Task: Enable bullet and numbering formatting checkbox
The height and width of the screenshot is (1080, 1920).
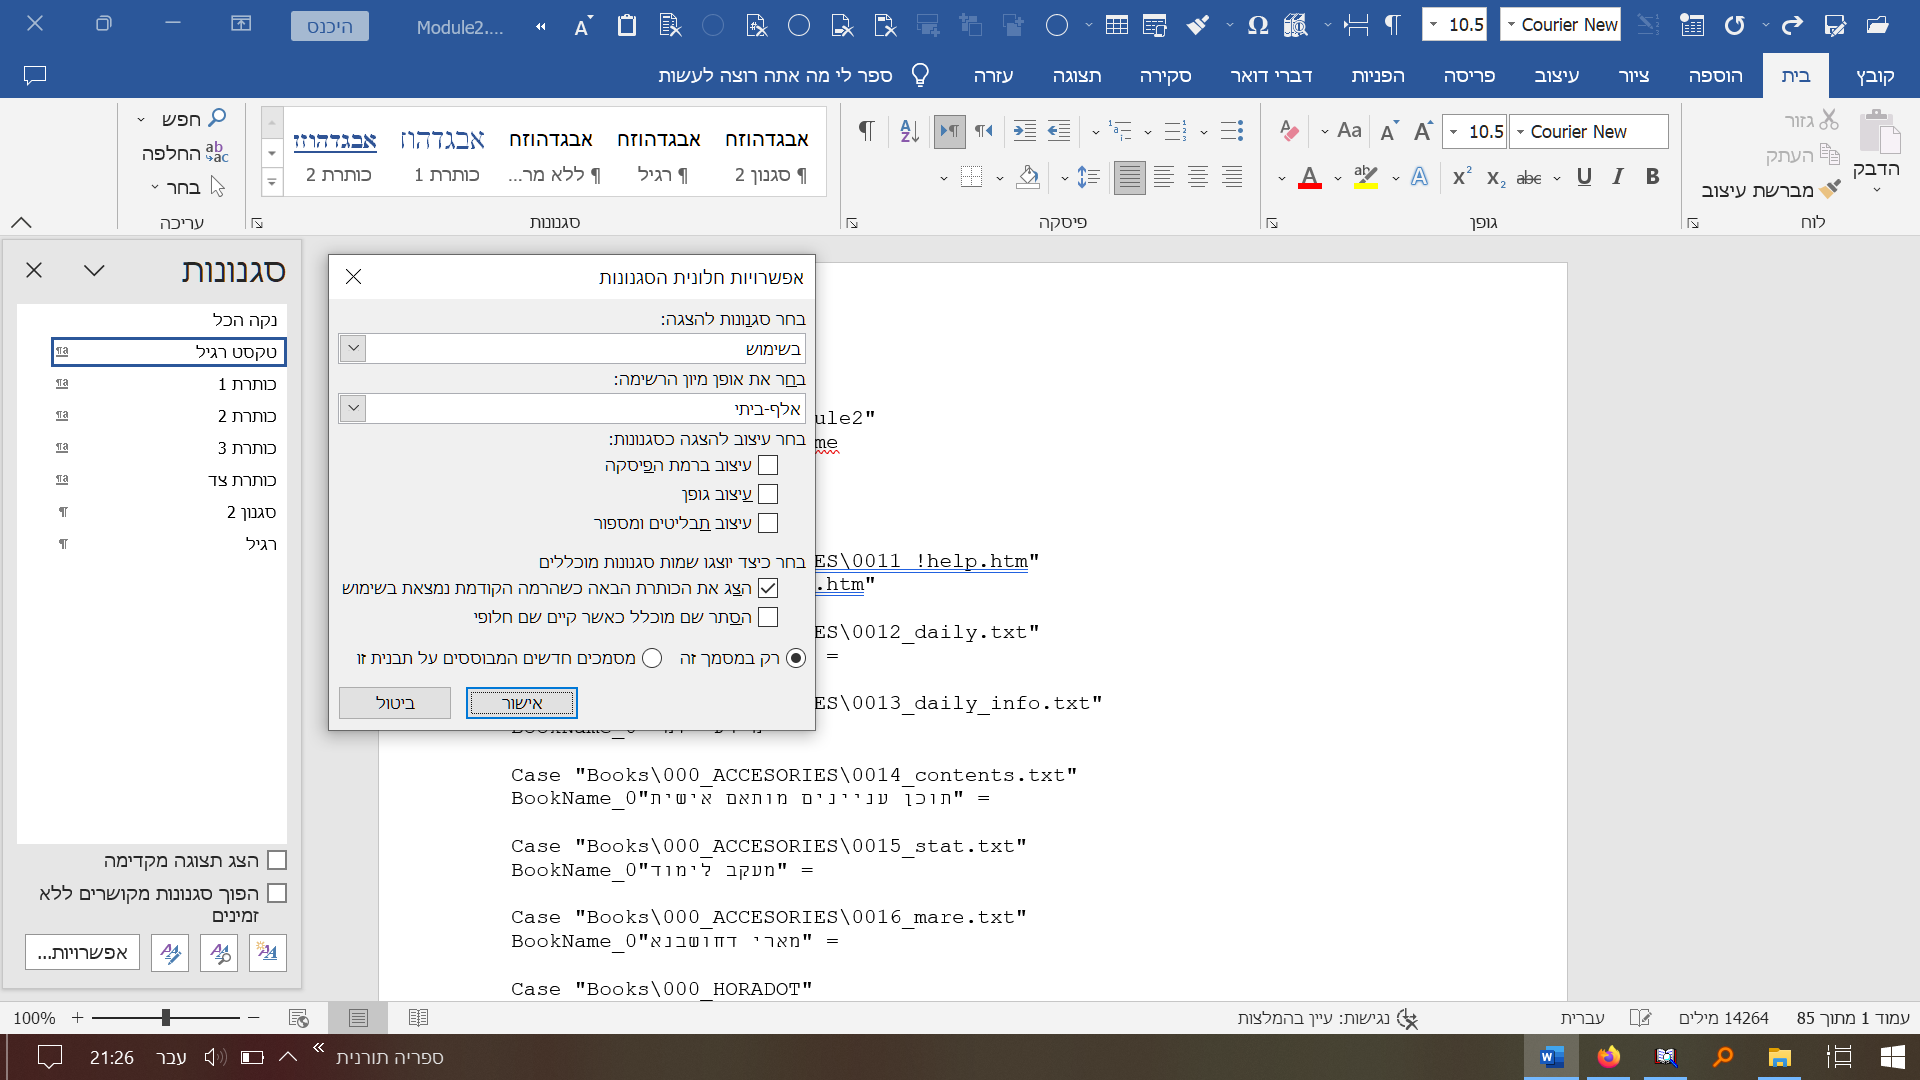Action: (x=768, y=523)
